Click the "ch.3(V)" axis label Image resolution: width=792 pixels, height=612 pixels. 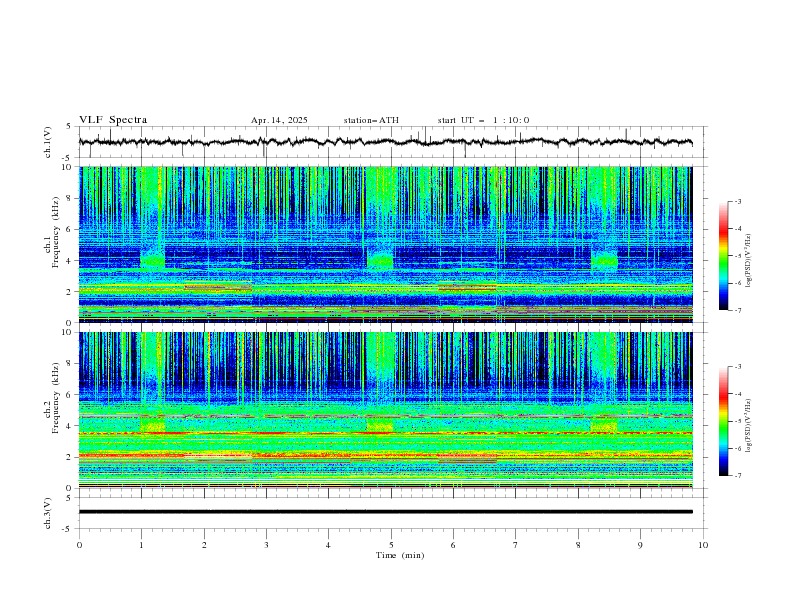coord(48,513)
